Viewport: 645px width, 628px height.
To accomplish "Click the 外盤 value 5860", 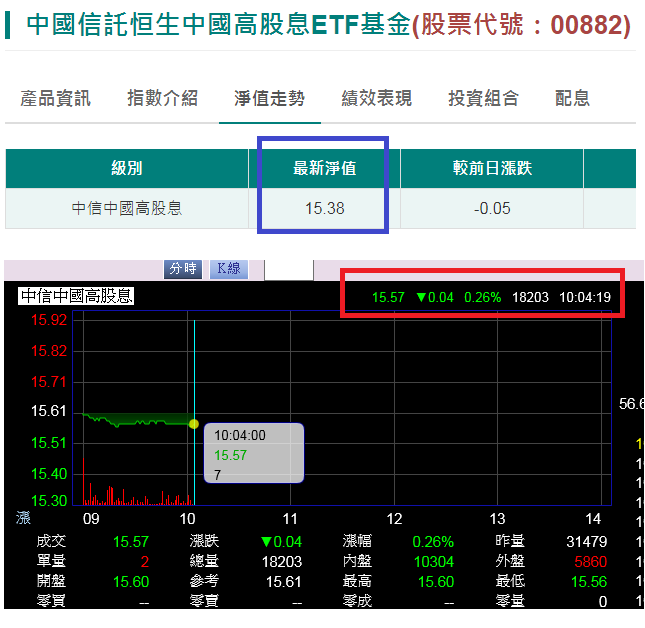I will [x=591, y=562].
